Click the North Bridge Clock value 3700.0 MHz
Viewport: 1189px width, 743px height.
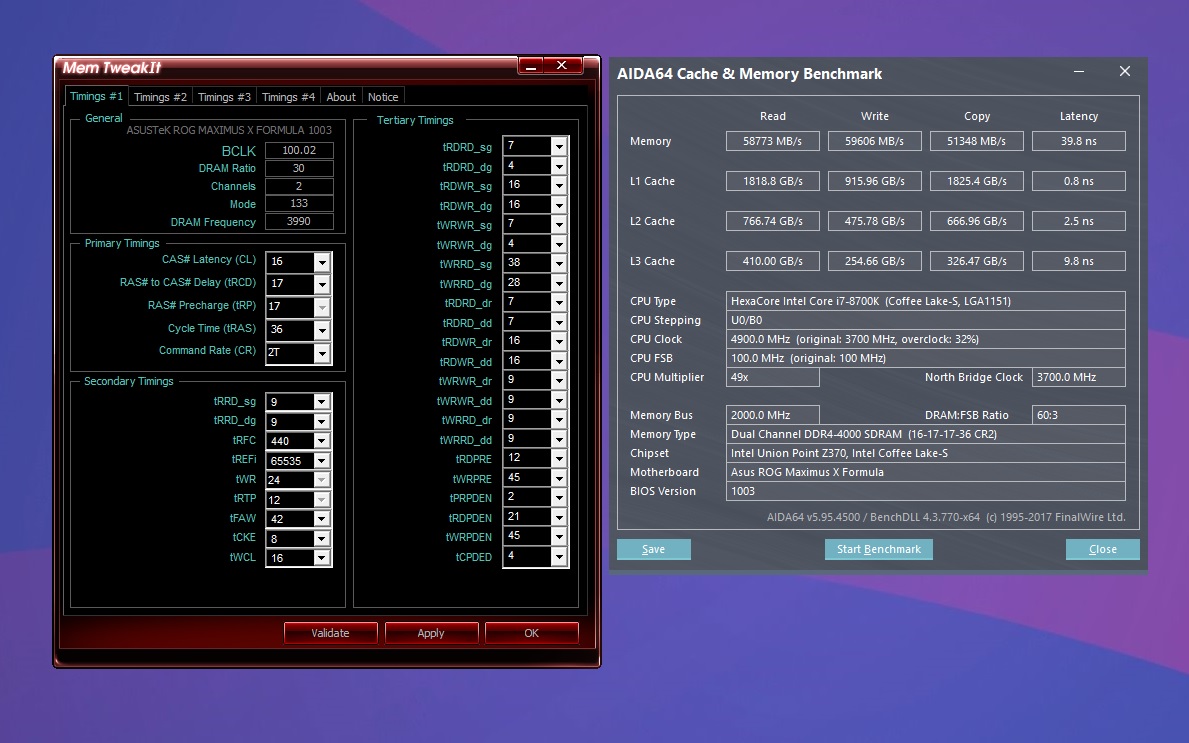1078,377
